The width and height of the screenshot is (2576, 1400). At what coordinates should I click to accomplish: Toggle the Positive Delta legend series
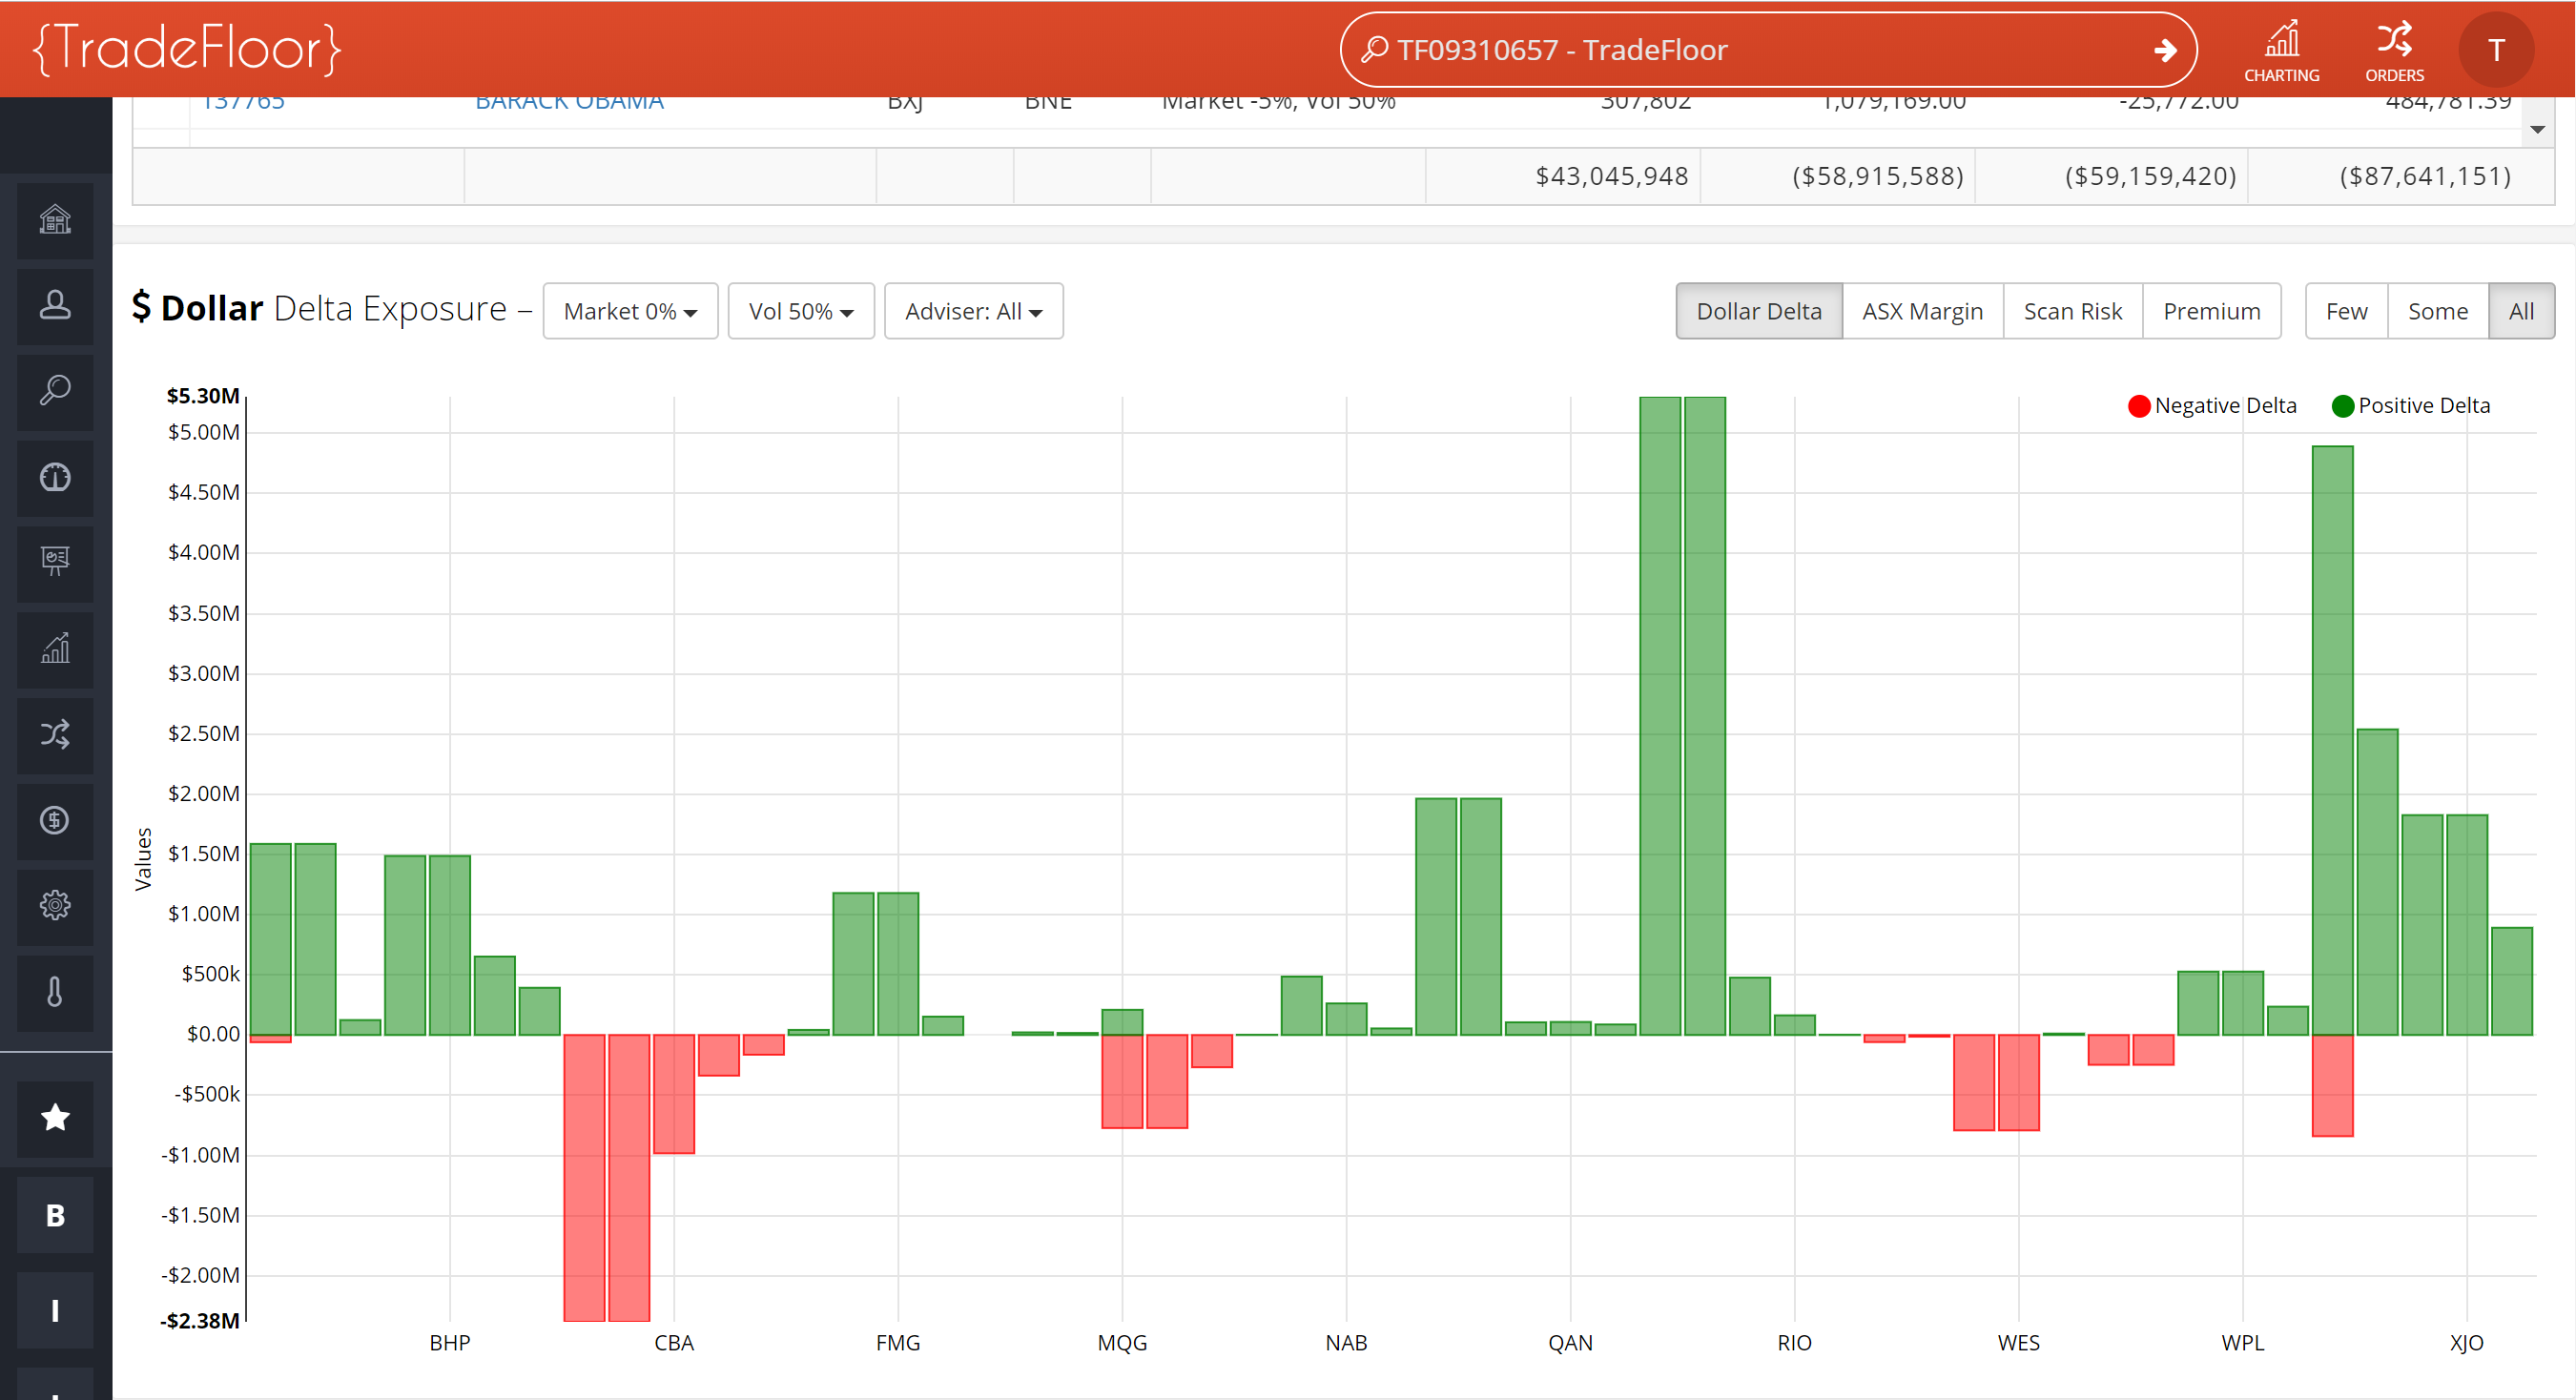(2410, 406)
